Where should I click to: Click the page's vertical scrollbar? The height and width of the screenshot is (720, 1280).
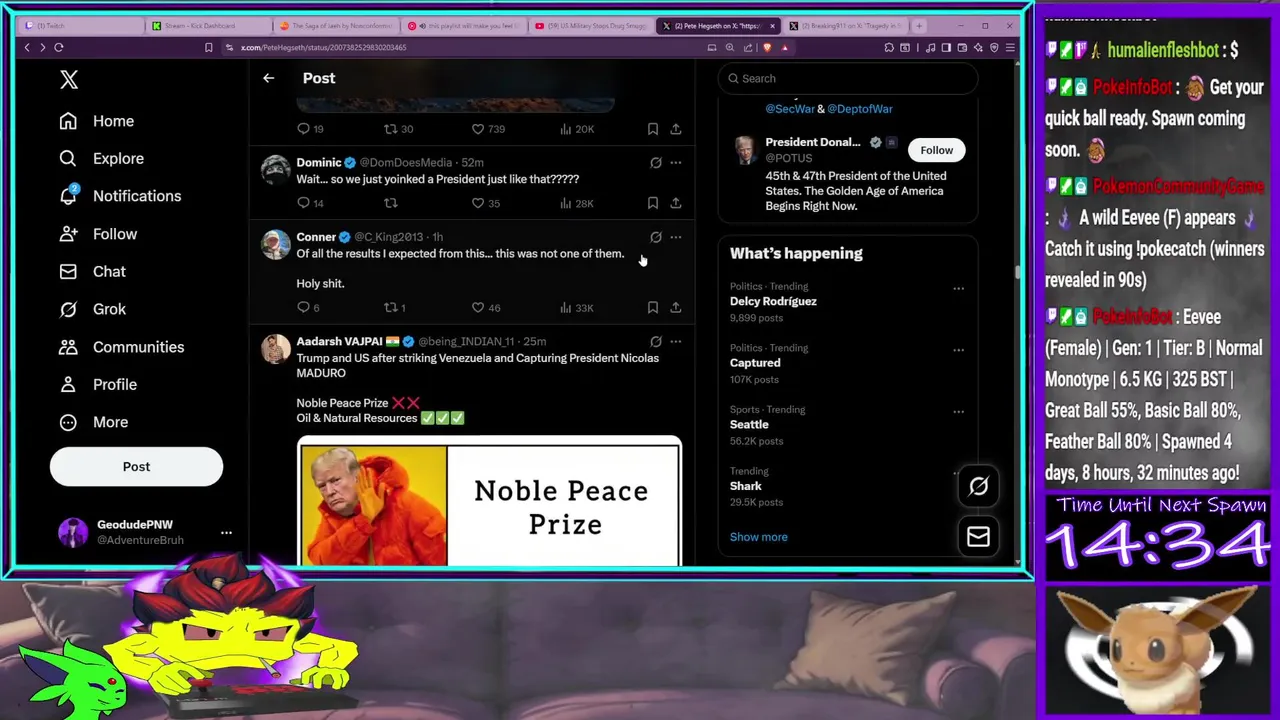1018,270
